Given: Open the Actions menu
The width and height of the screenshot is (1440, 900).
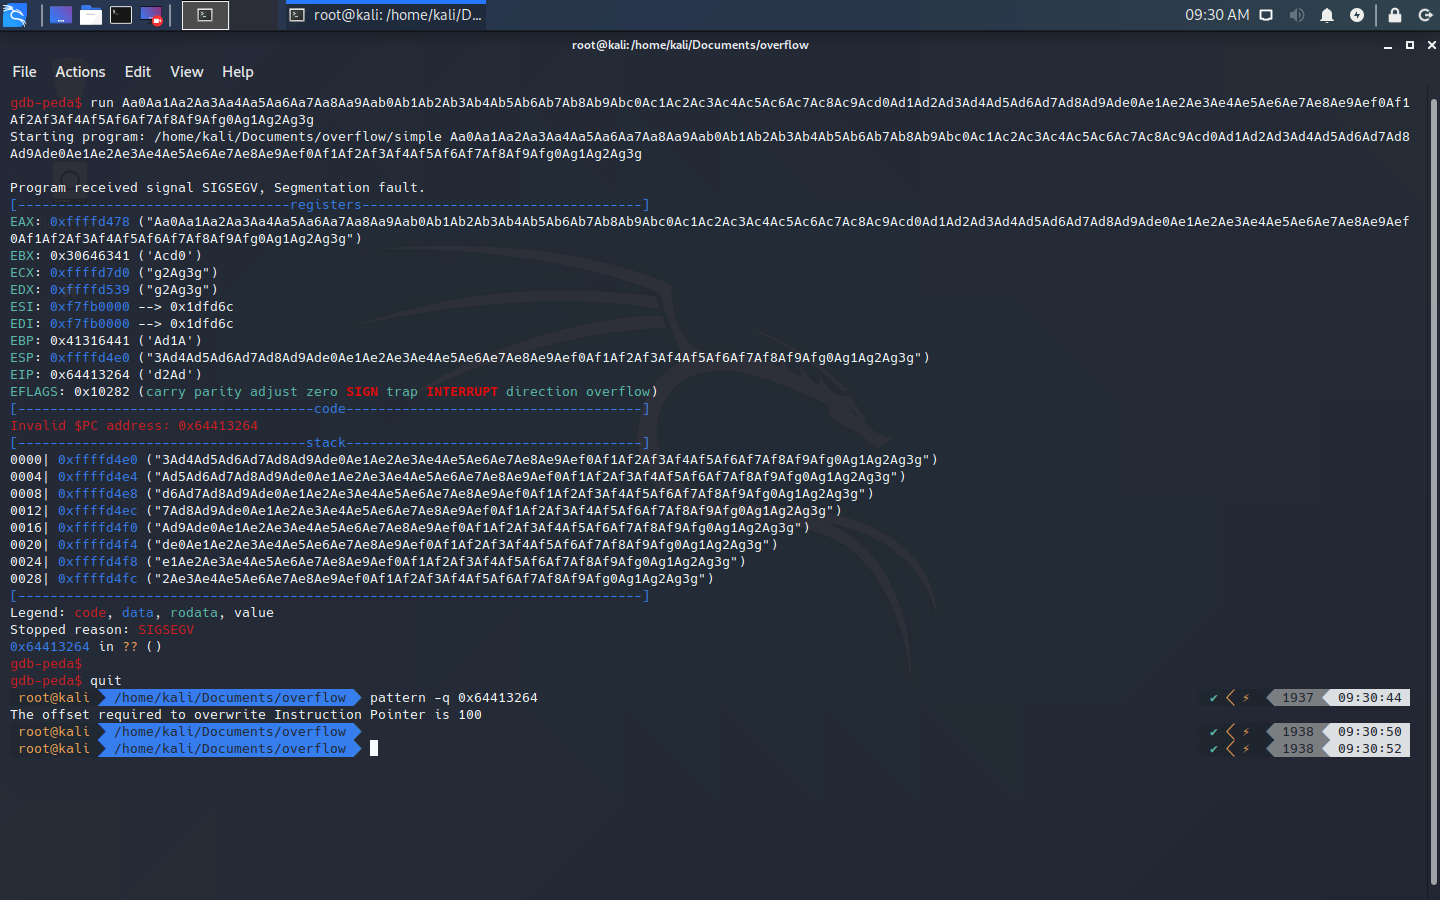Looking at the screenshot, I should click(80, 72).
